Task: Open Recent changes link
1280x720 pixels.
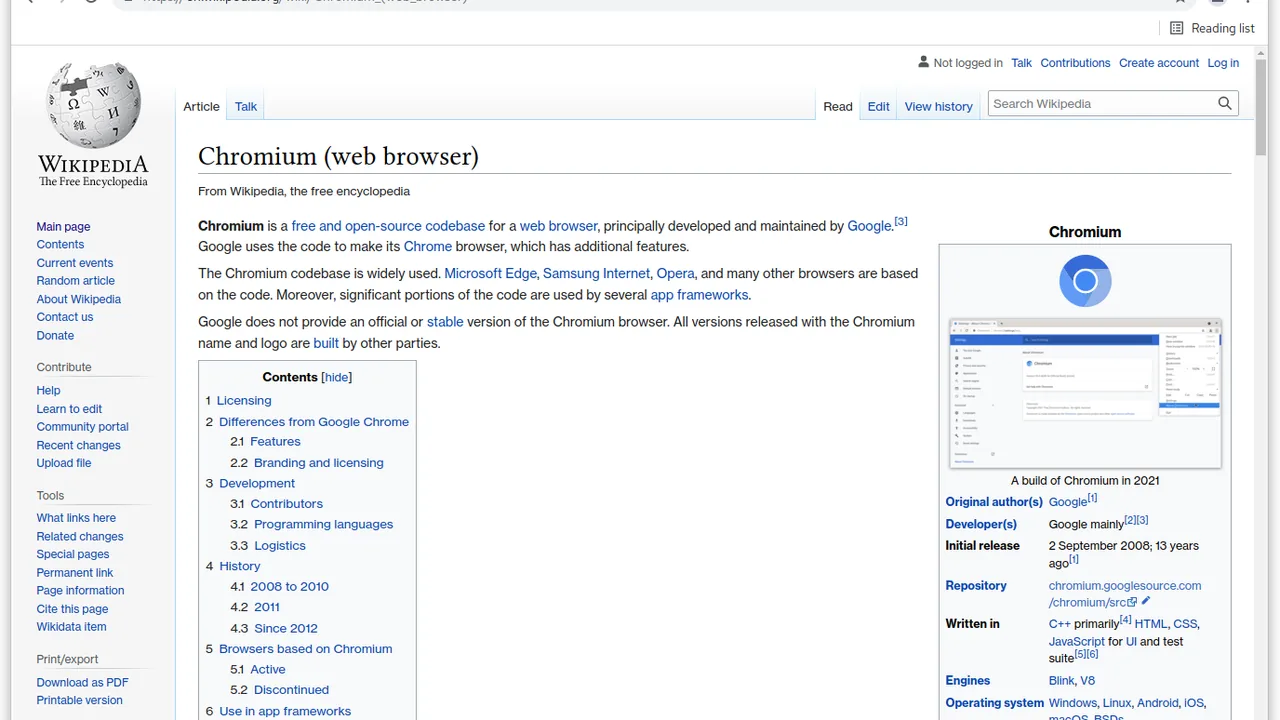Action: (x=79, y=445)
